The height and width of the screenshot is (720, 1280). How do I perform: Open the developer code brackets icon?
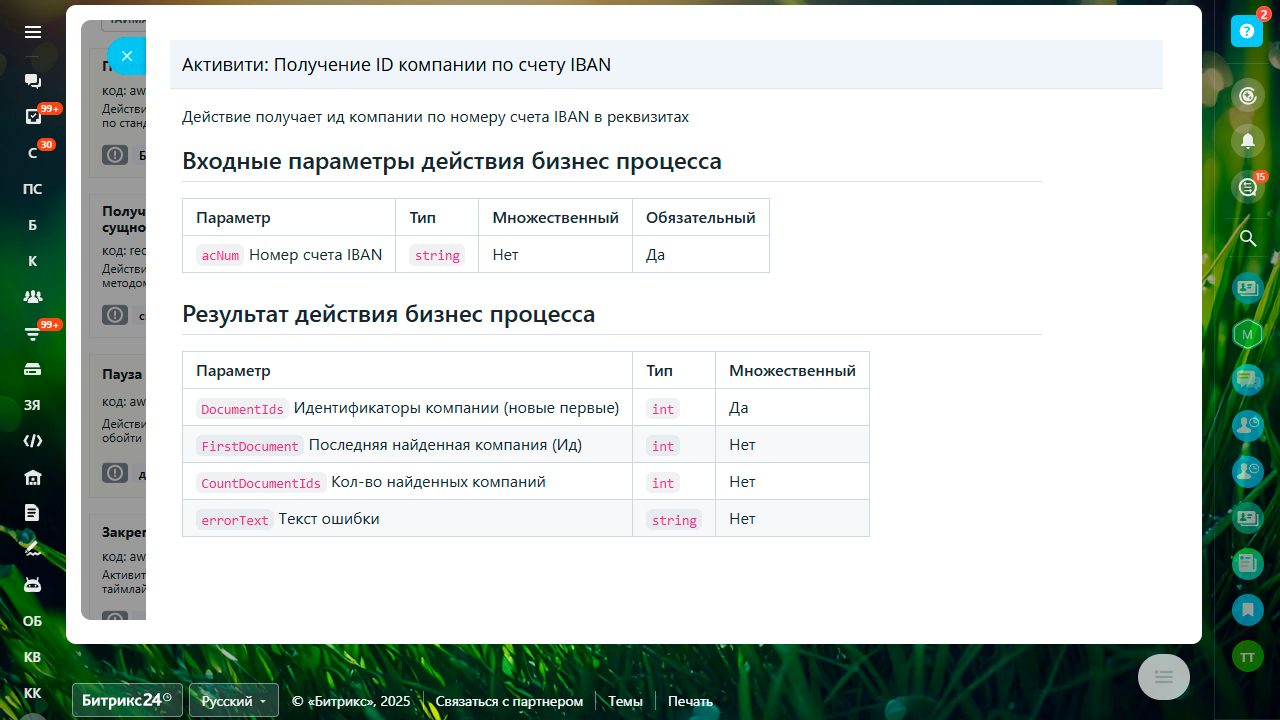[33, 441]
